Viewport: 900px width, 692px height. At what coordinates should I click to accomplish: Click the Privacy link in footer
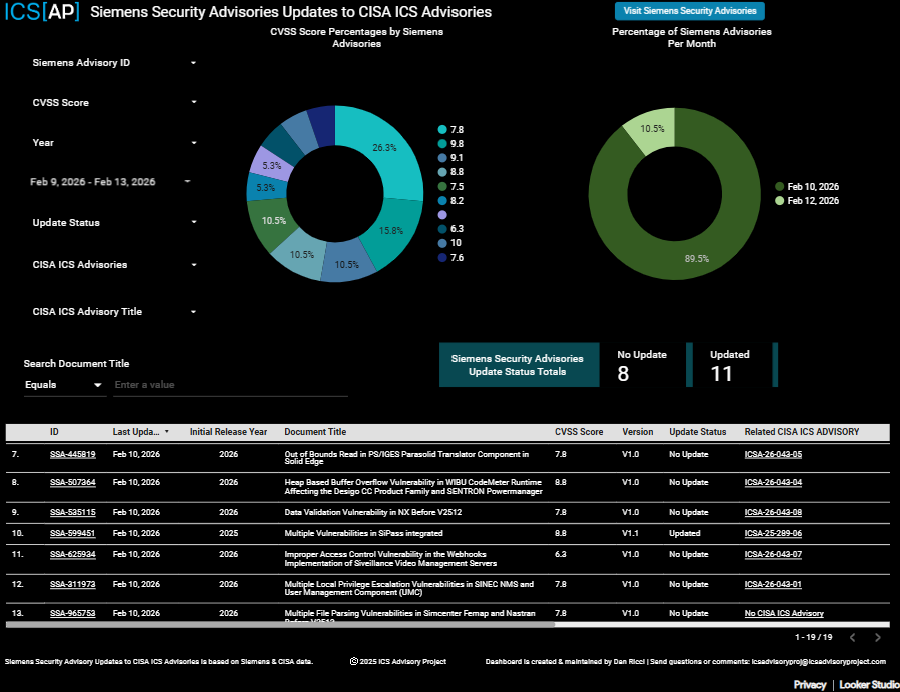[810, 685]
